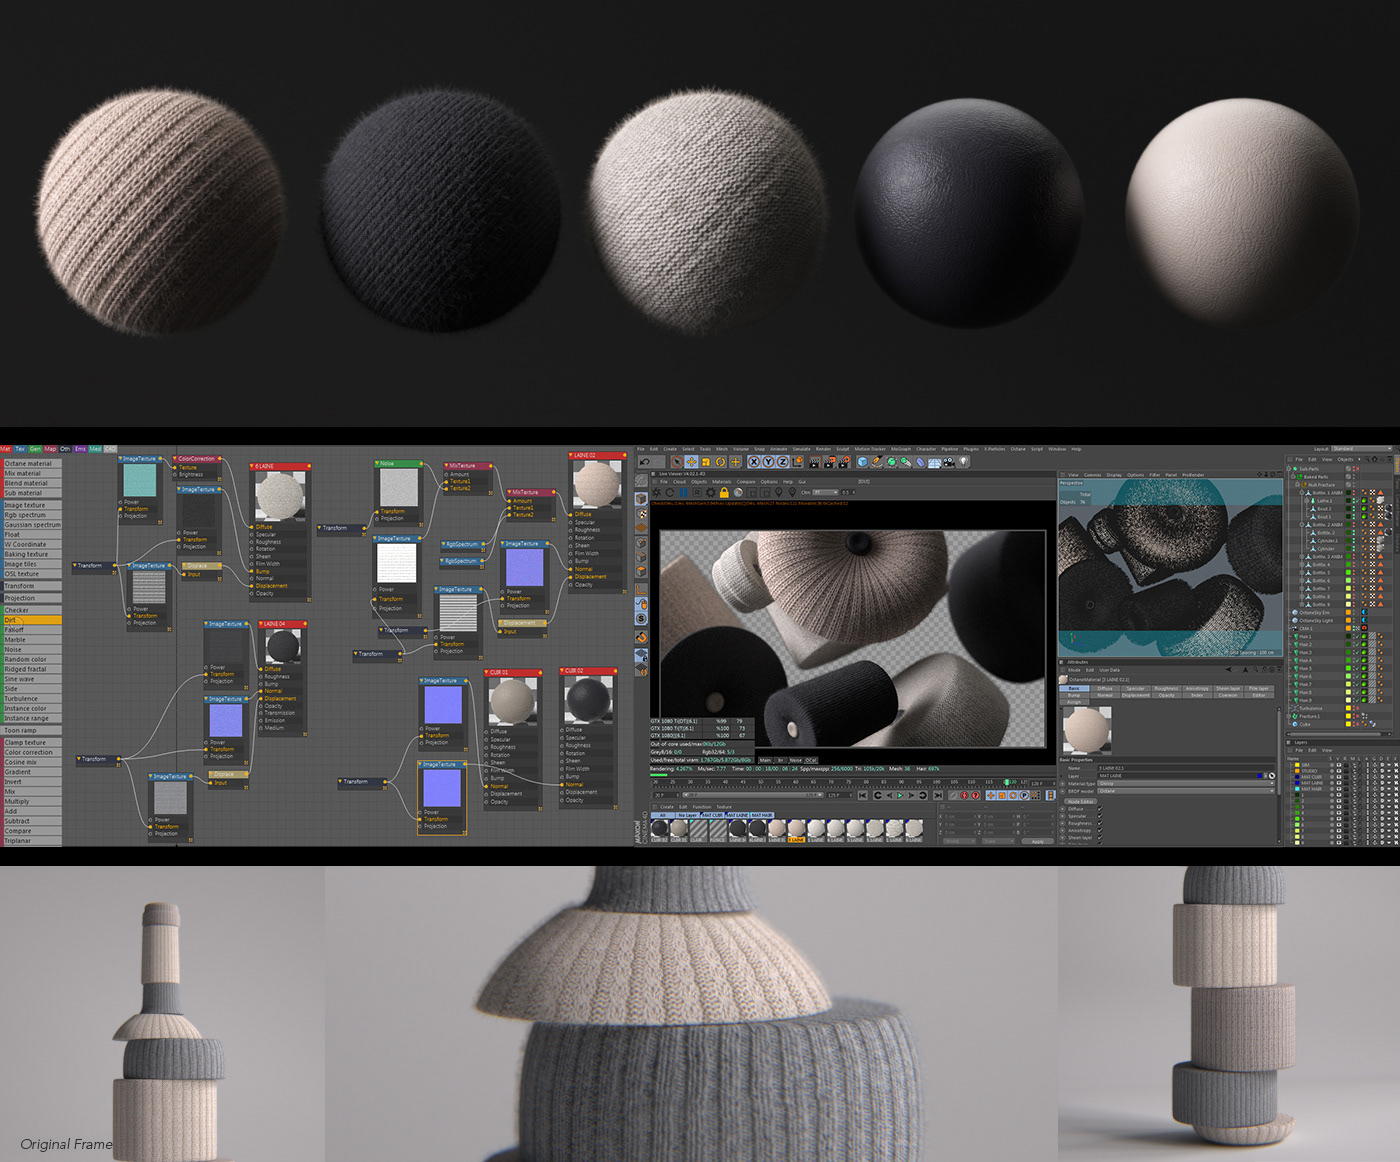Viewport: 1400px width, 1162px height.
Task: Select the highlighted LAINE material thumbnail
Action: click(797, 830)
